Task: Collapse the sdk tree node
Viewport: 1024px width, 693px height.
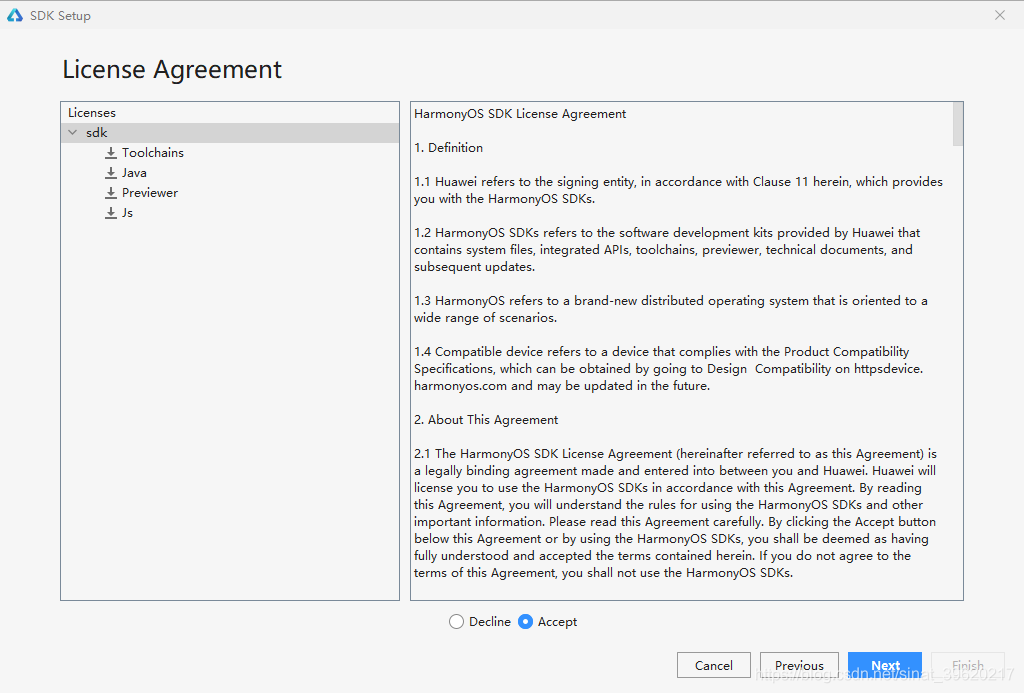Action: coord(72,133)
